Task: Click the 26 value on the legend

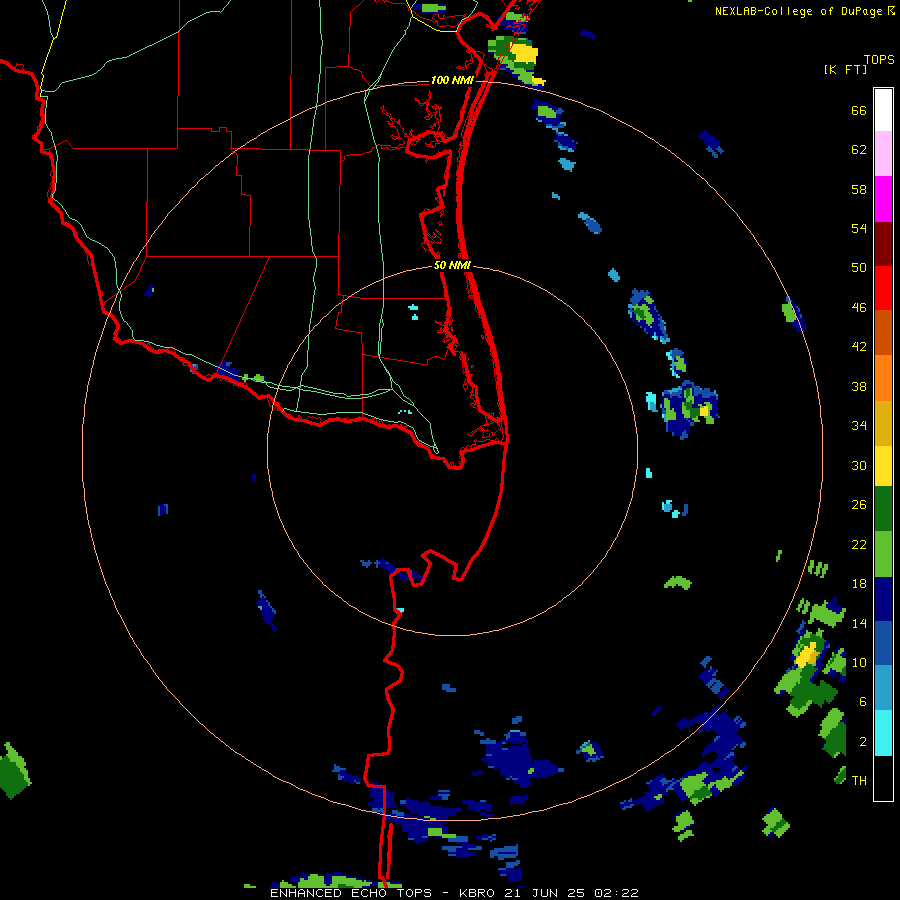Action: (859, 505)
